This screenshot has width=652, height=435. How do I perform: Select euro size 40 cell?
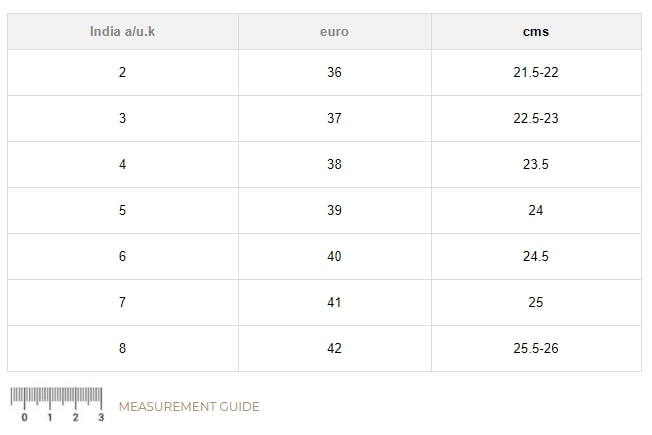click(335, 256)
